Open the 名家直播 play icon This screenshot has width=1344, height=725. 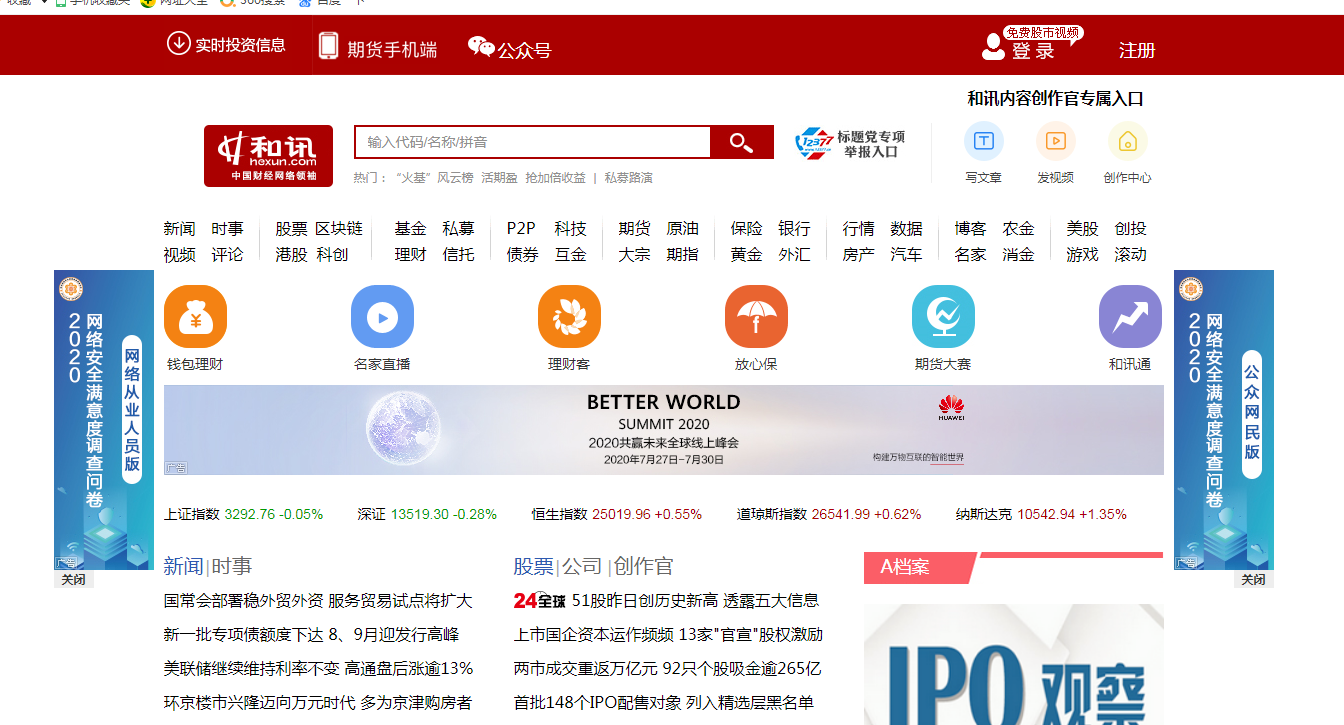[382, 317]
